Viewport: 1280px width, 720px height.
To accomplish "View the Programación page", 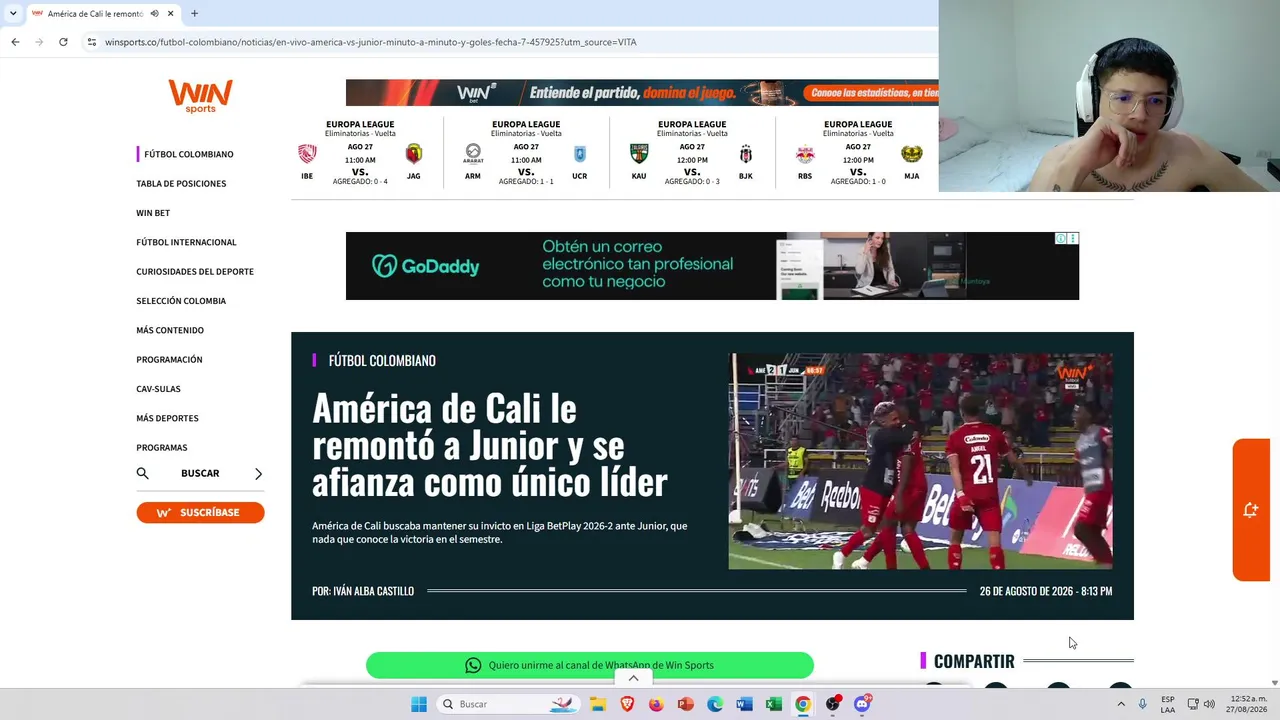I will 169,360.
